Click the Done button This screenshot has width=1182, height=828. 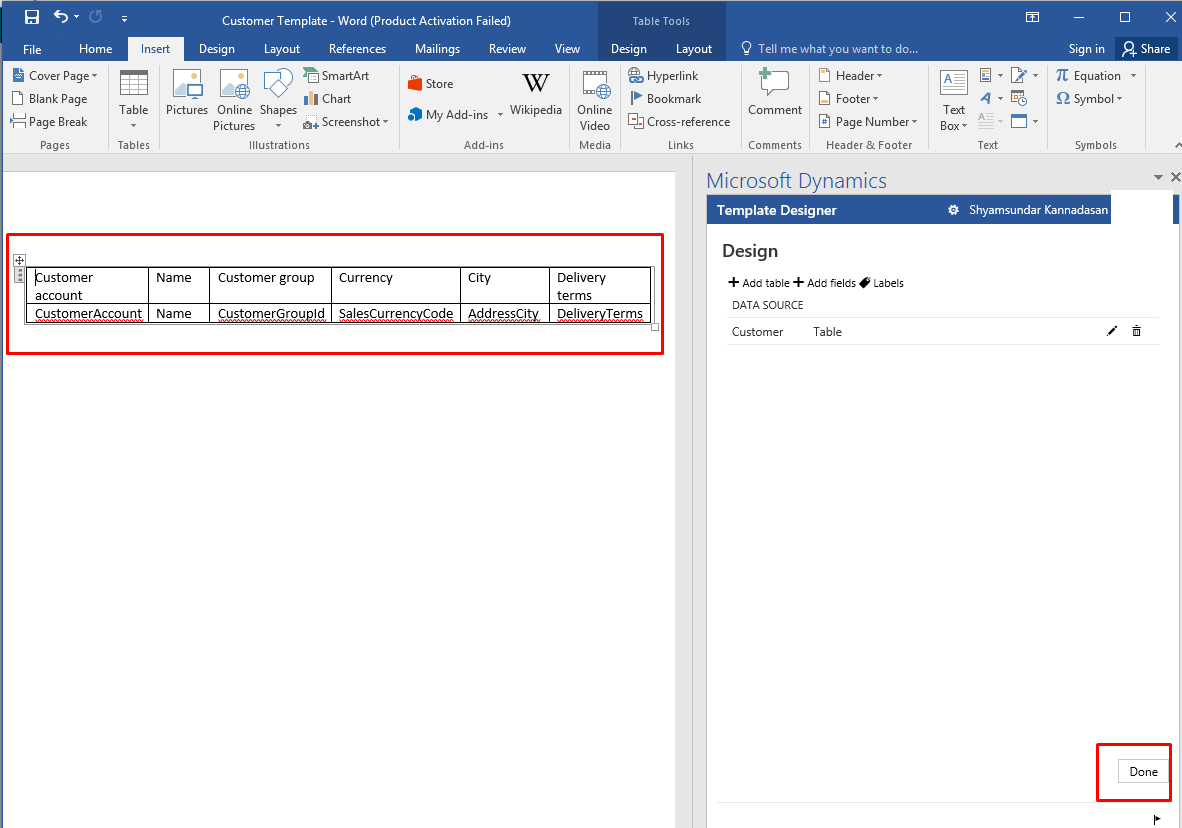(1143, 771)
